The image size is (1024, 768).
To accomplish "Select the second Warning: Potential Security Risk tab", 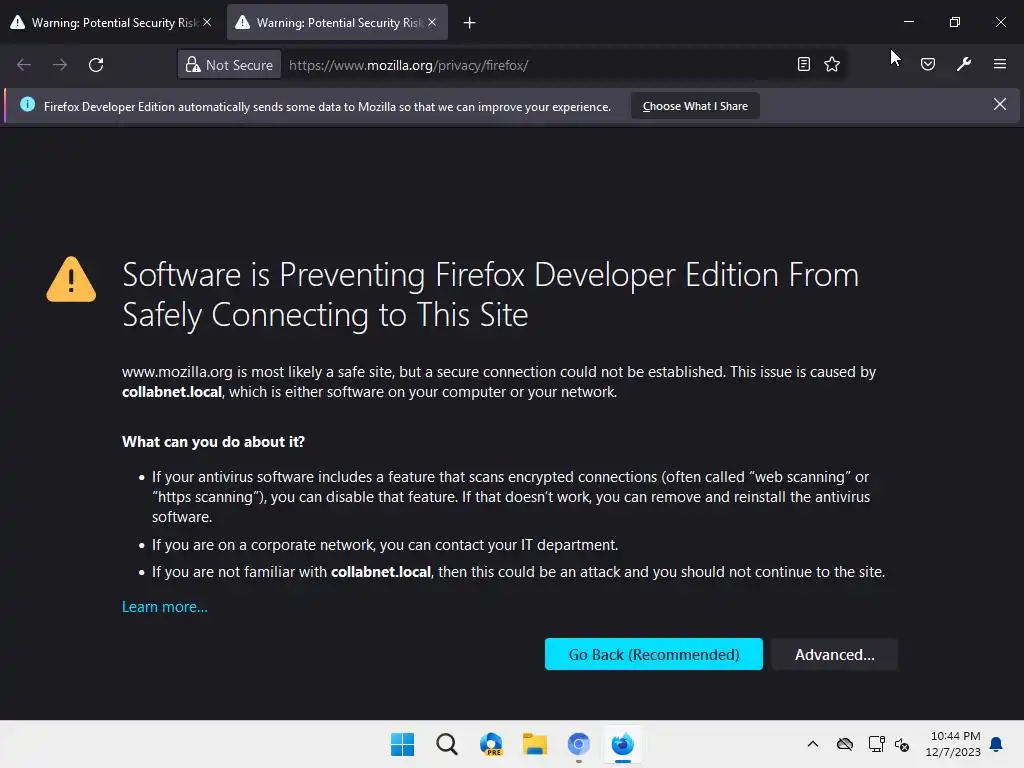I will click(338, 22).
